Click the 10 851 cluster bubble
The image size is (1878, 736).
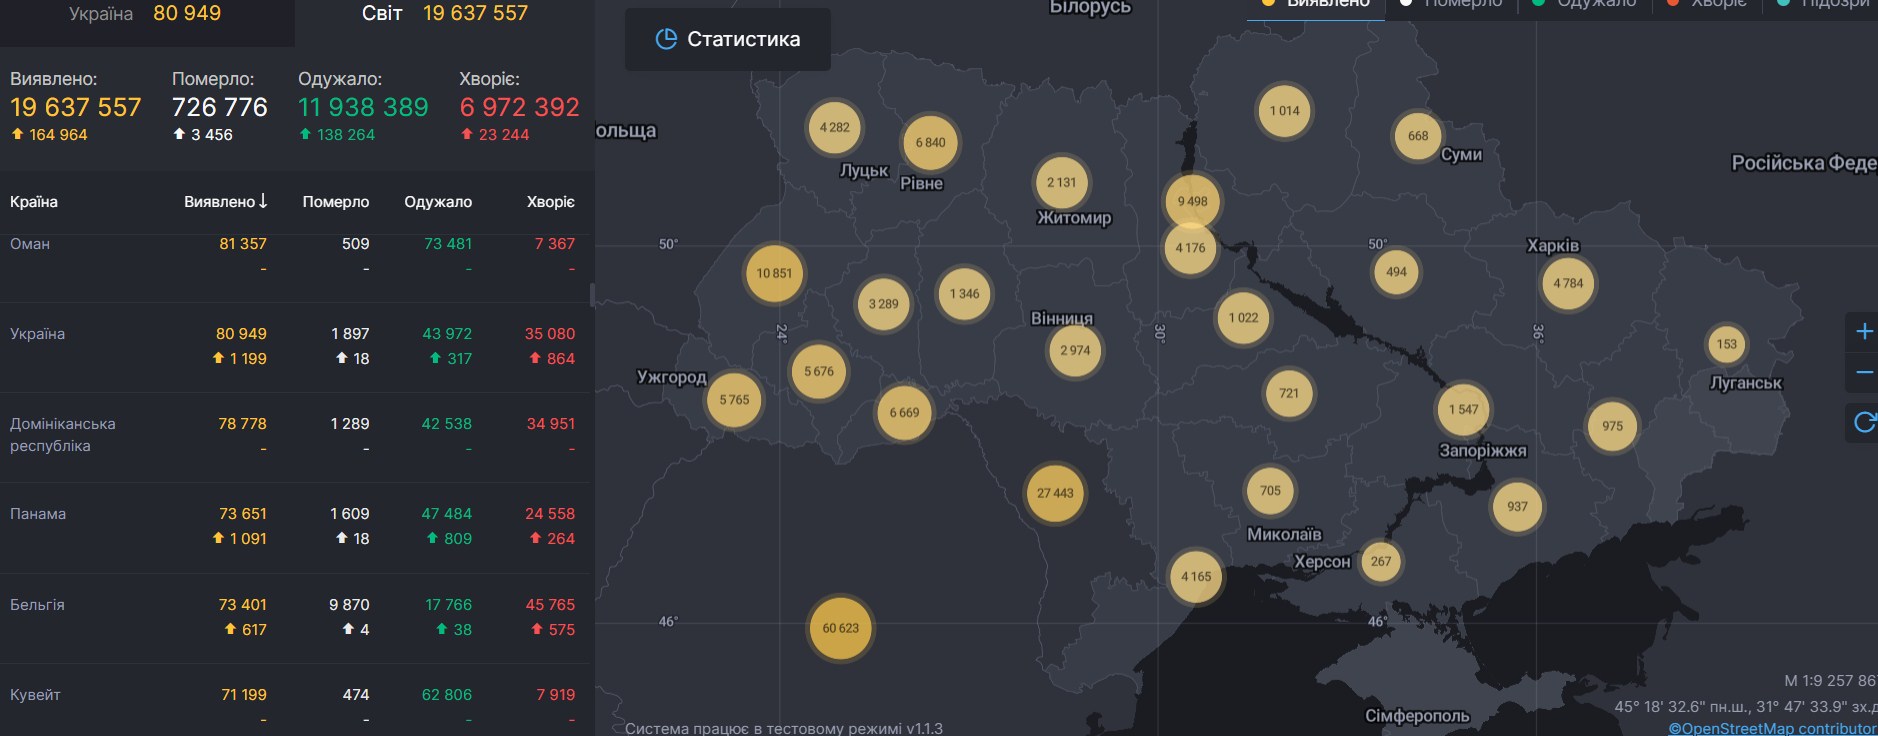point(774,273)
